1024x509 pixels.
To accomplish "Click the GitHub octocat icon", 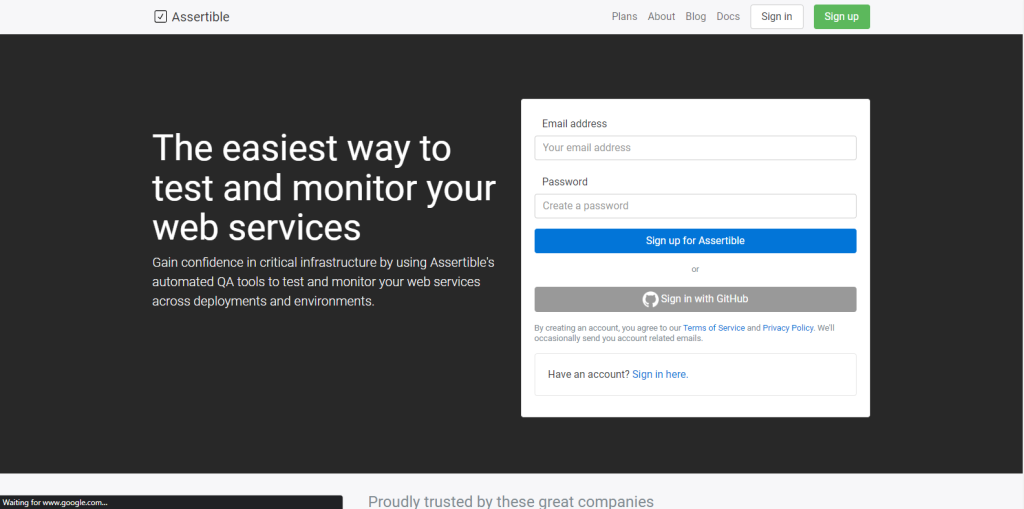I will click(x=650, y=299).
